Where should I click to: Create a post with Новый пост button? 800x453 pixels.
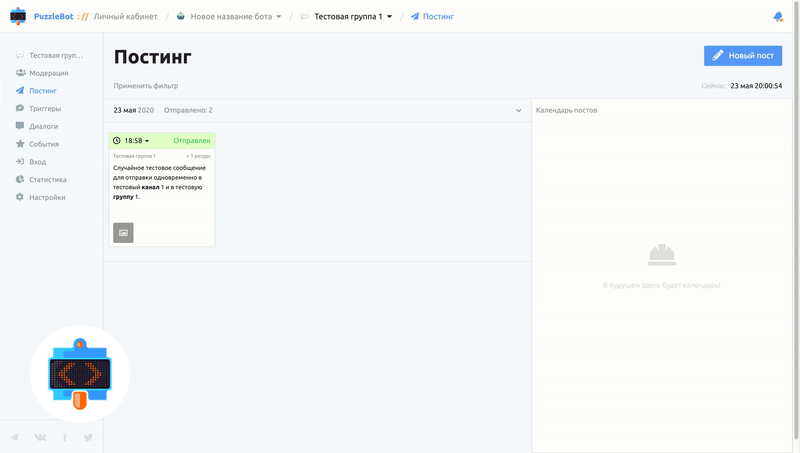743,55
